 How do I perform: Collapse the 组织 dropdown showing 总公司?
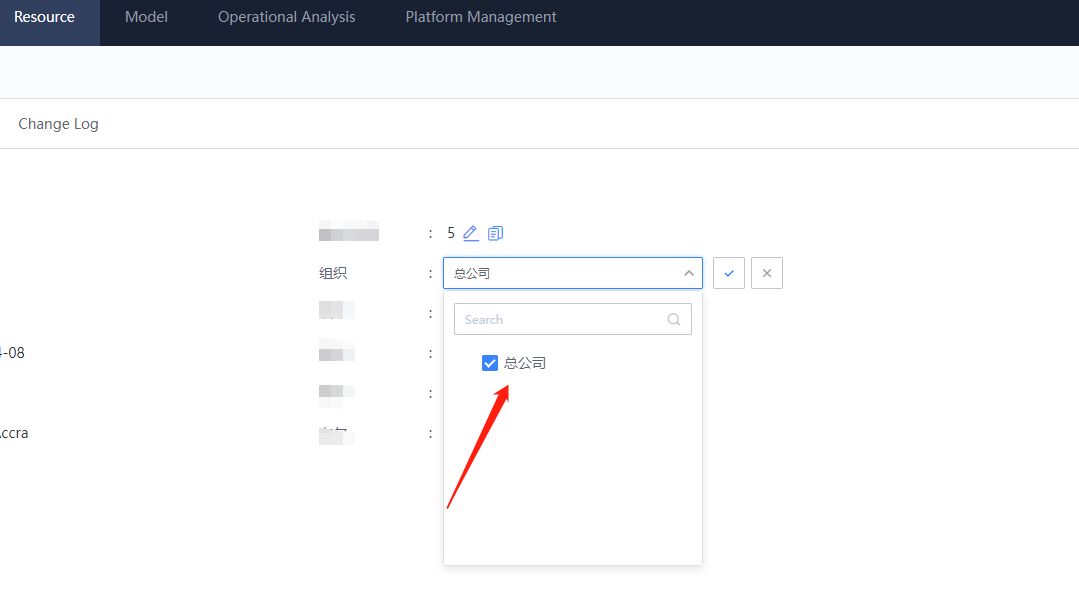tap(573, 273)
